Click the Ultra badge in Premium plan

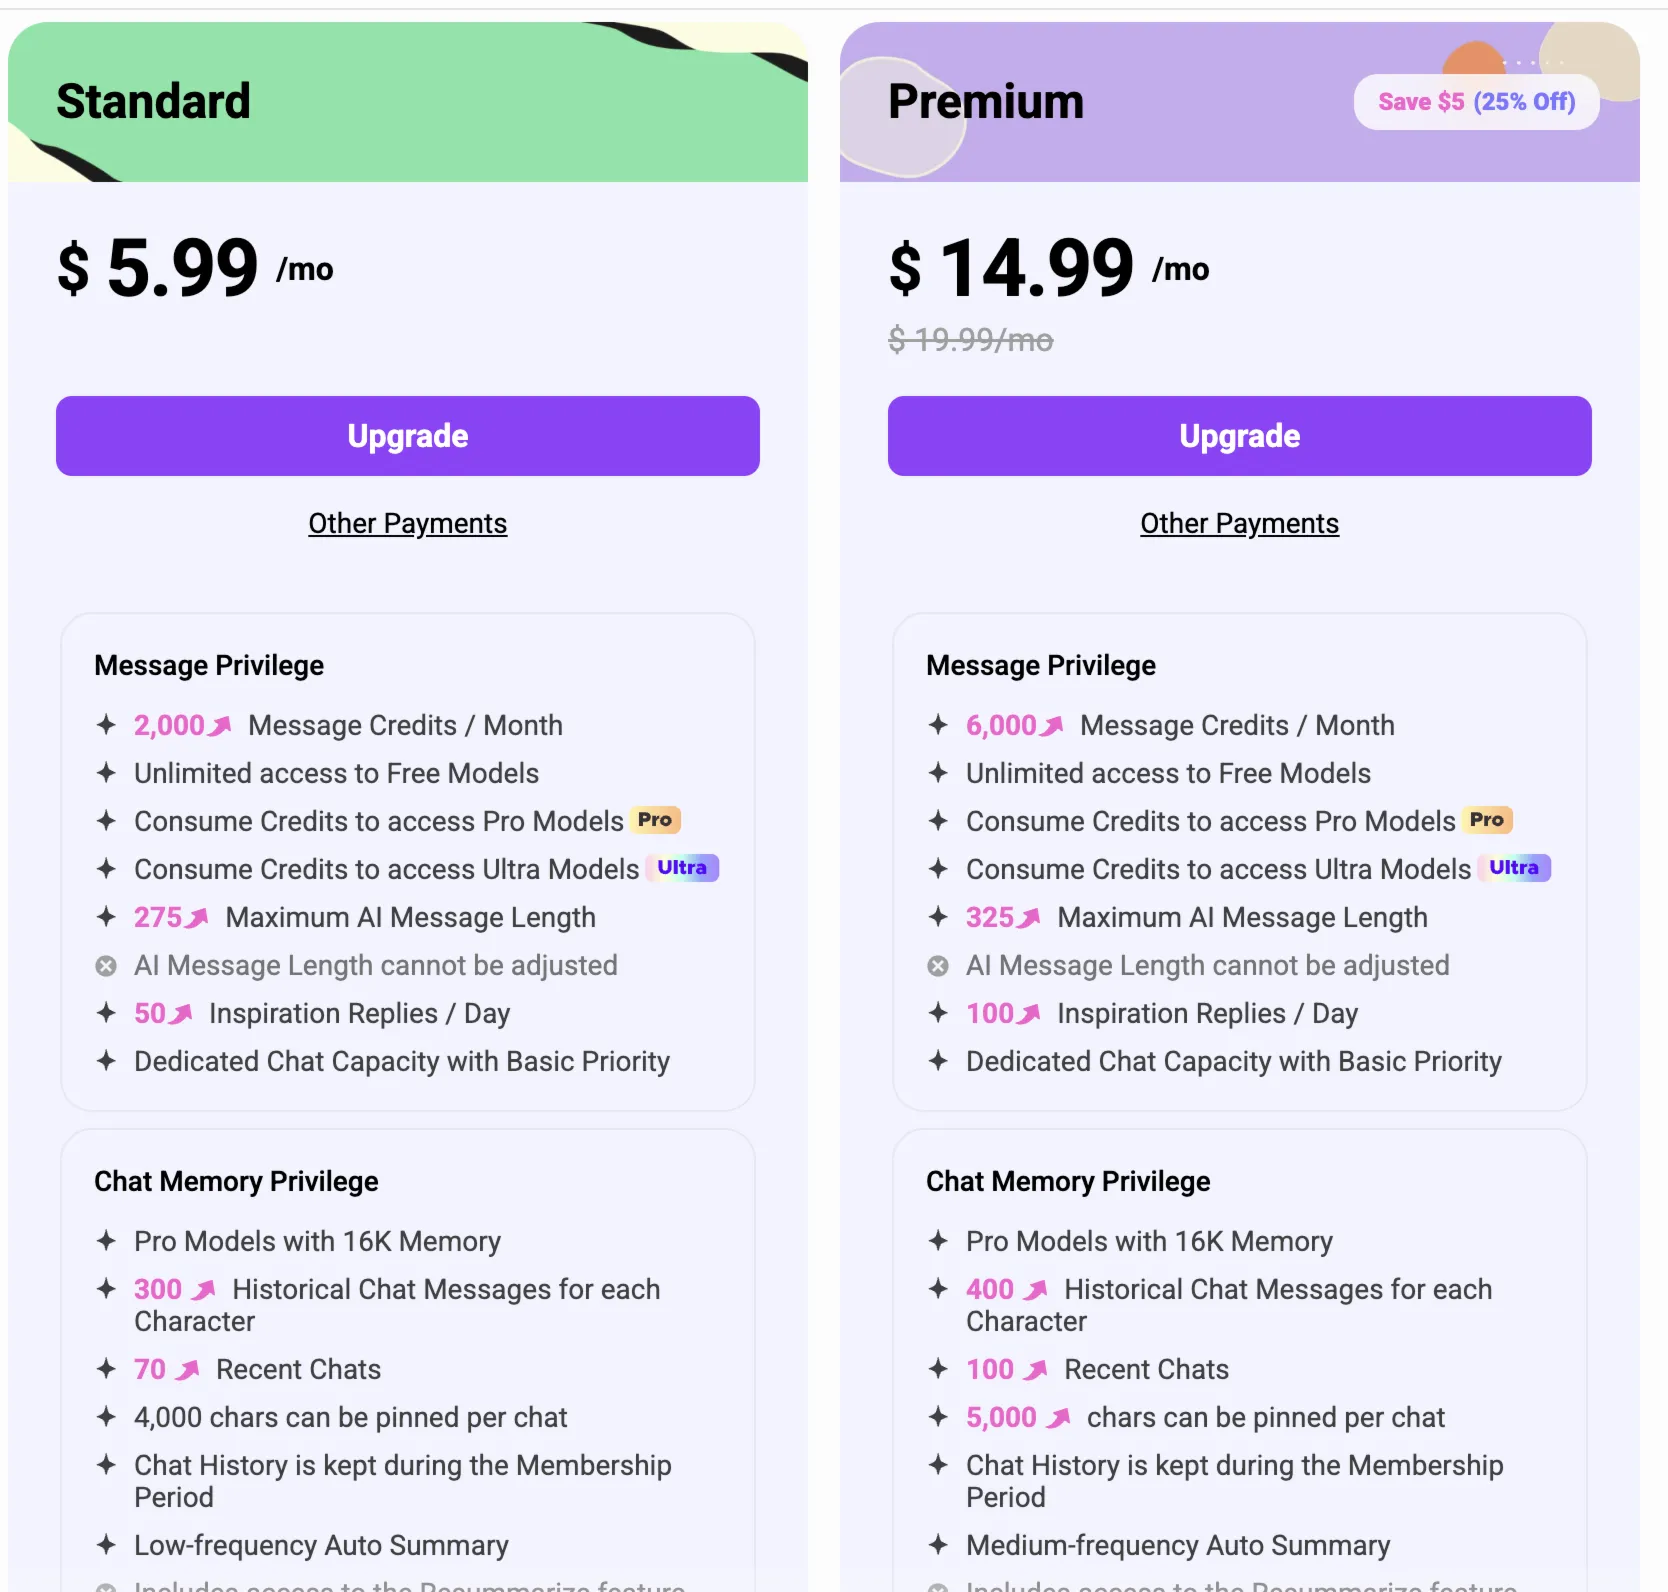pos(1514,868)
